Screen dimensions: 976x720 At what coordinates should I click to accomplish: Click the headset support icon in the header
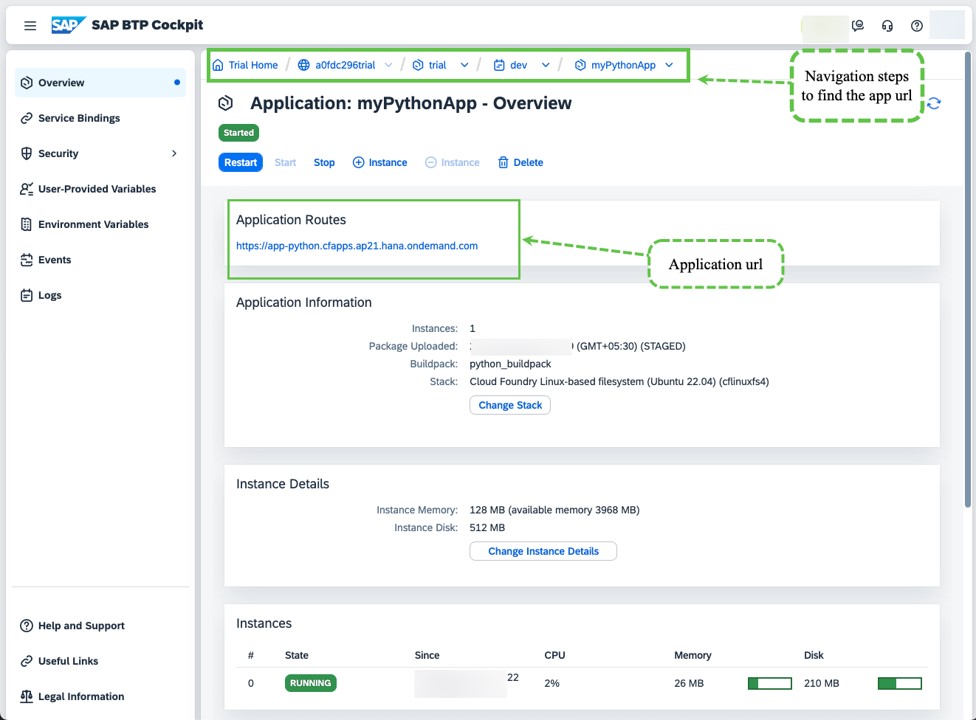887,25
